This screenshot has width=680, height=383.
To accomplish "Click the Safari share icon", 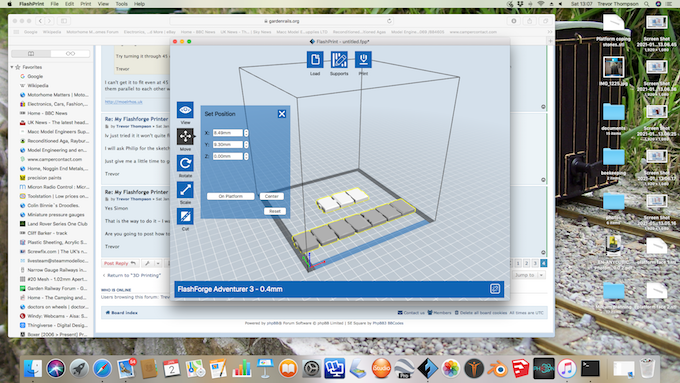I will click(x=530, y=21).
